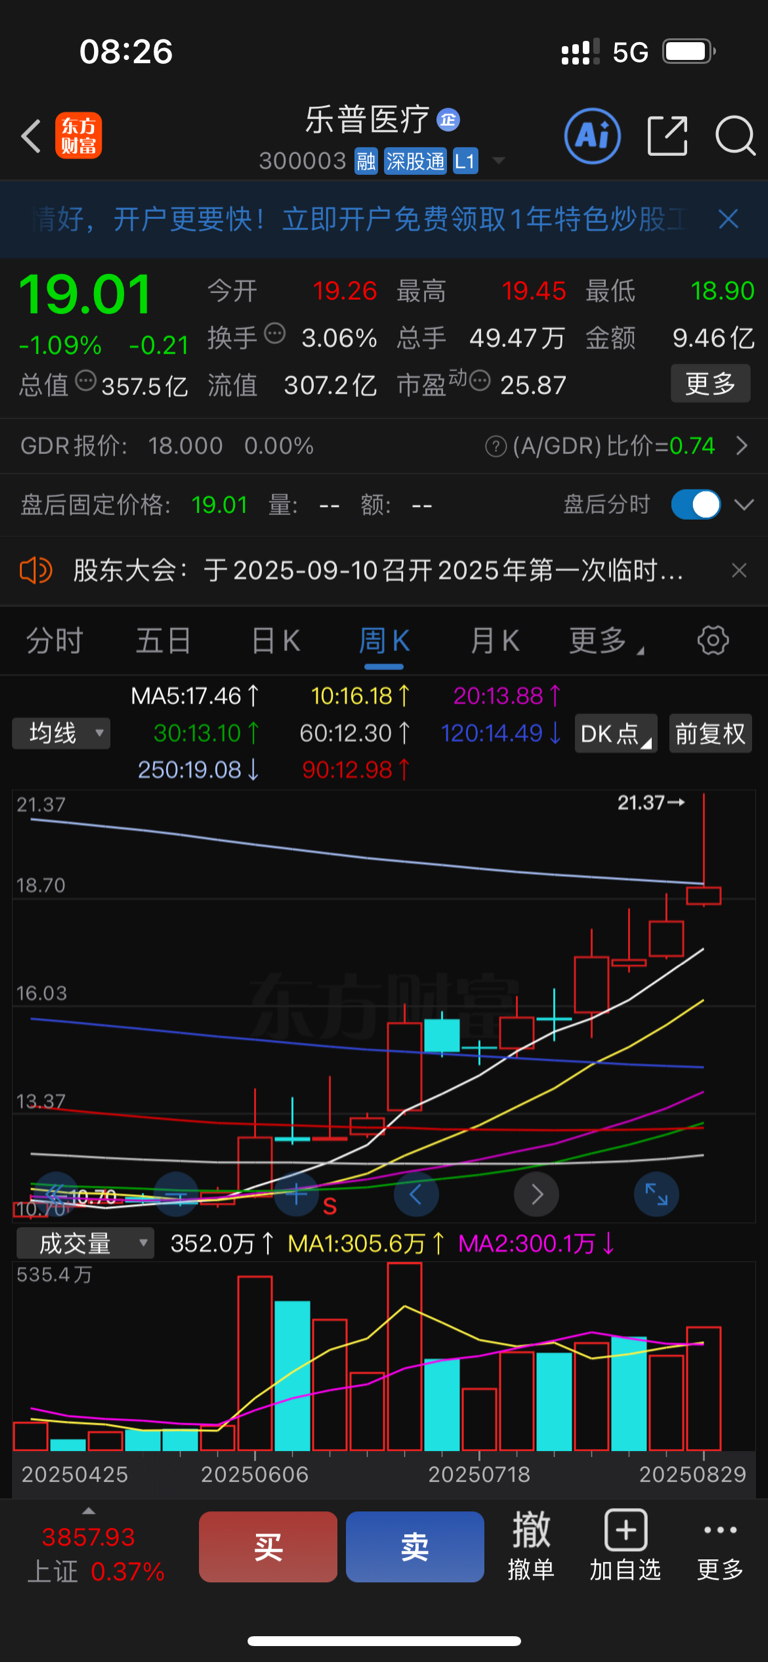Open the search magnifier icon
This screenshot has height=1663, width=768.
735,136
